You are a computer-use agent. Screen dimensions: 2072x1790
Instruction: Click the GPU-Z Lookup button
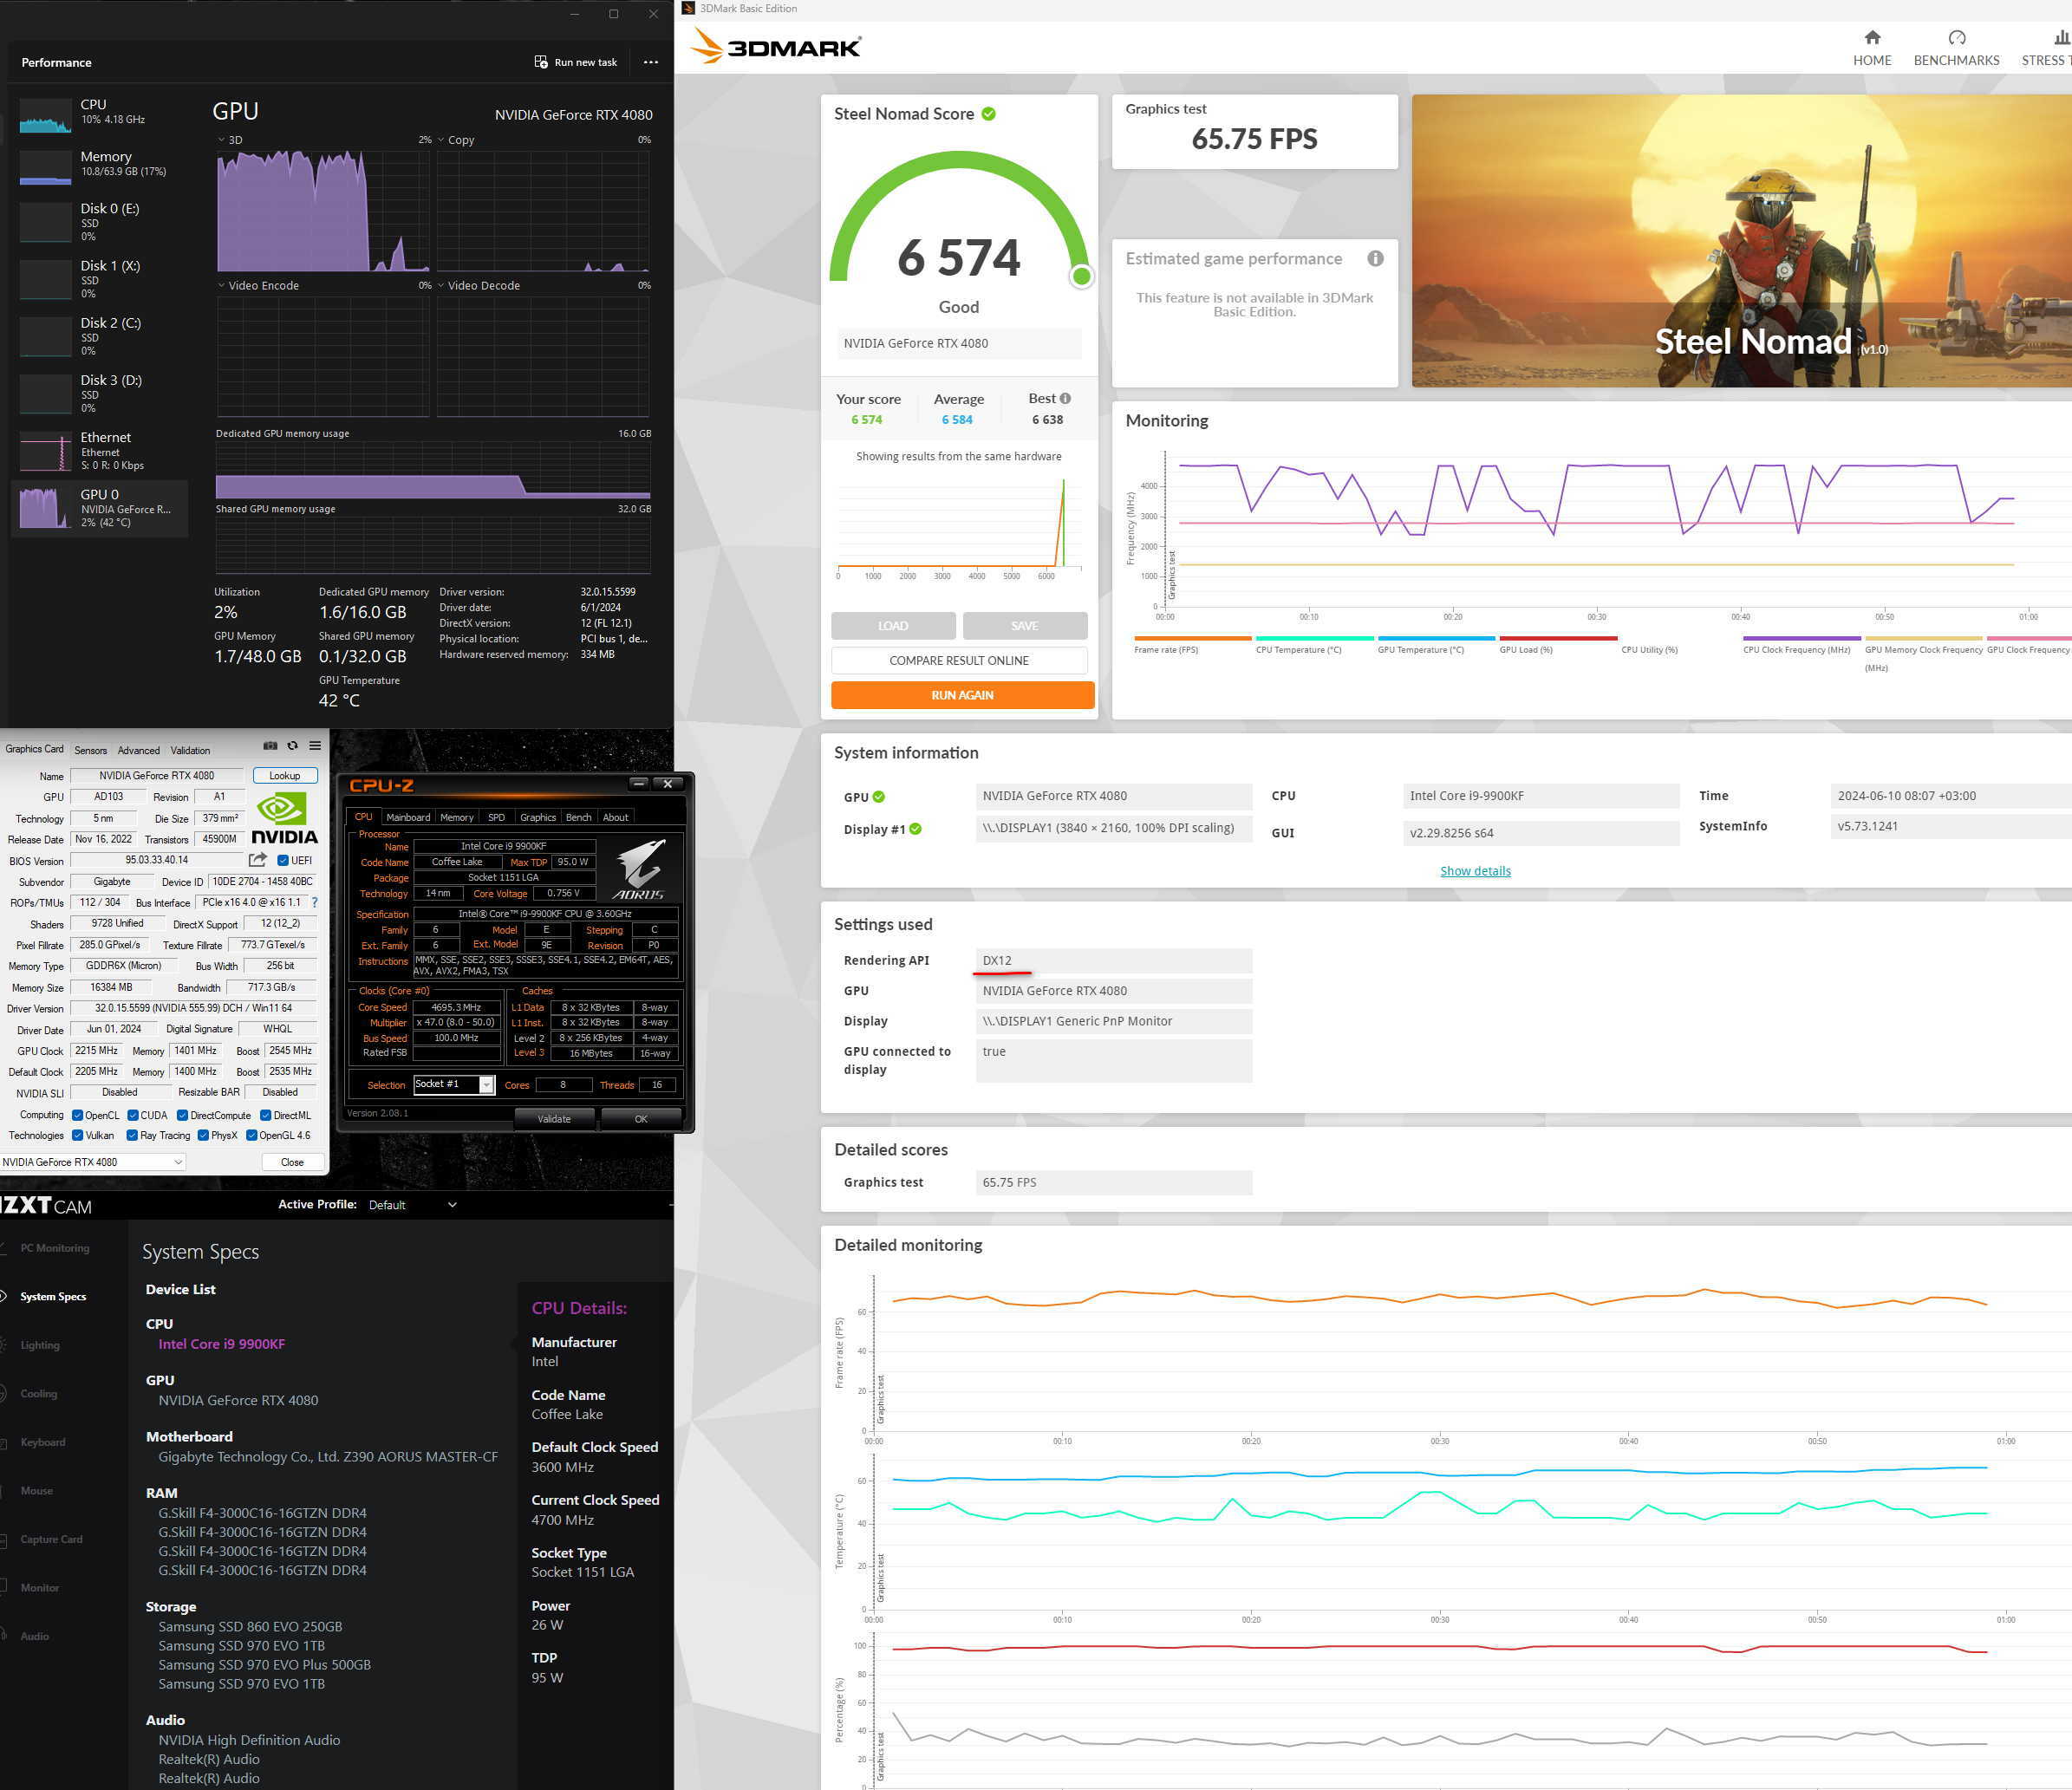point(285,776)
